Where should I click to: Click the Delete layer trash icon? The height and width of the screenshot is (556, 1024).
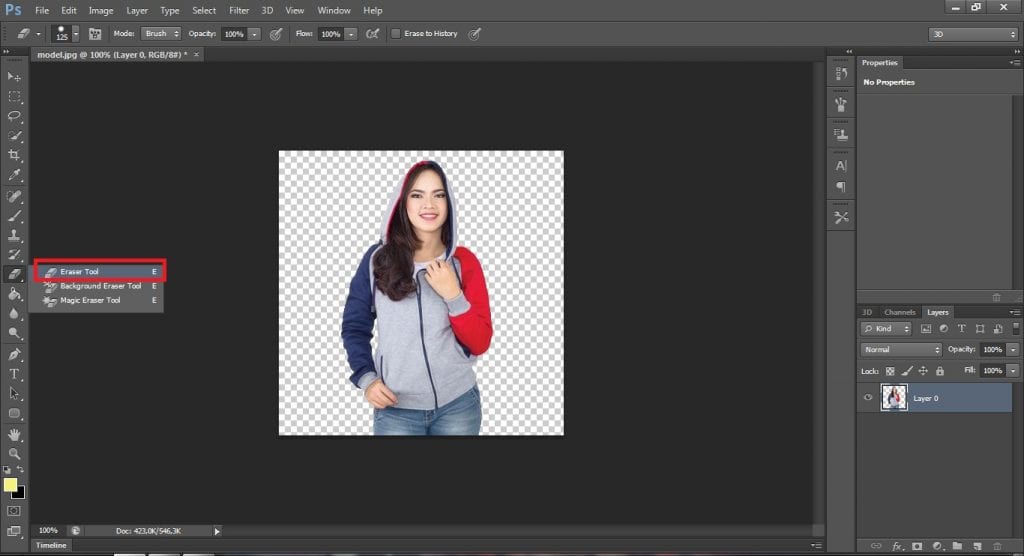click(998, 546)
